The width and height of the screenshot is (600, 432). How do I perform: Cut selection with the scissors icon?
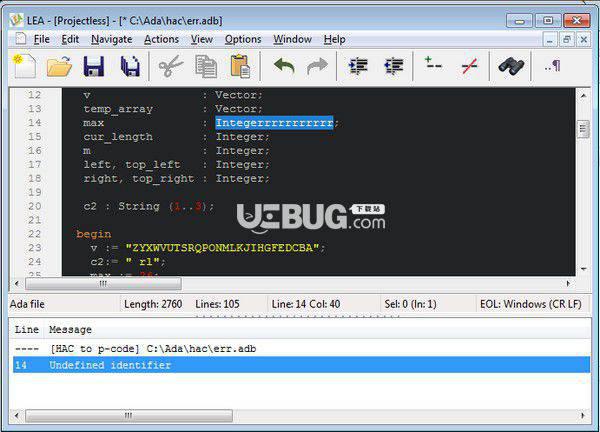170,66
